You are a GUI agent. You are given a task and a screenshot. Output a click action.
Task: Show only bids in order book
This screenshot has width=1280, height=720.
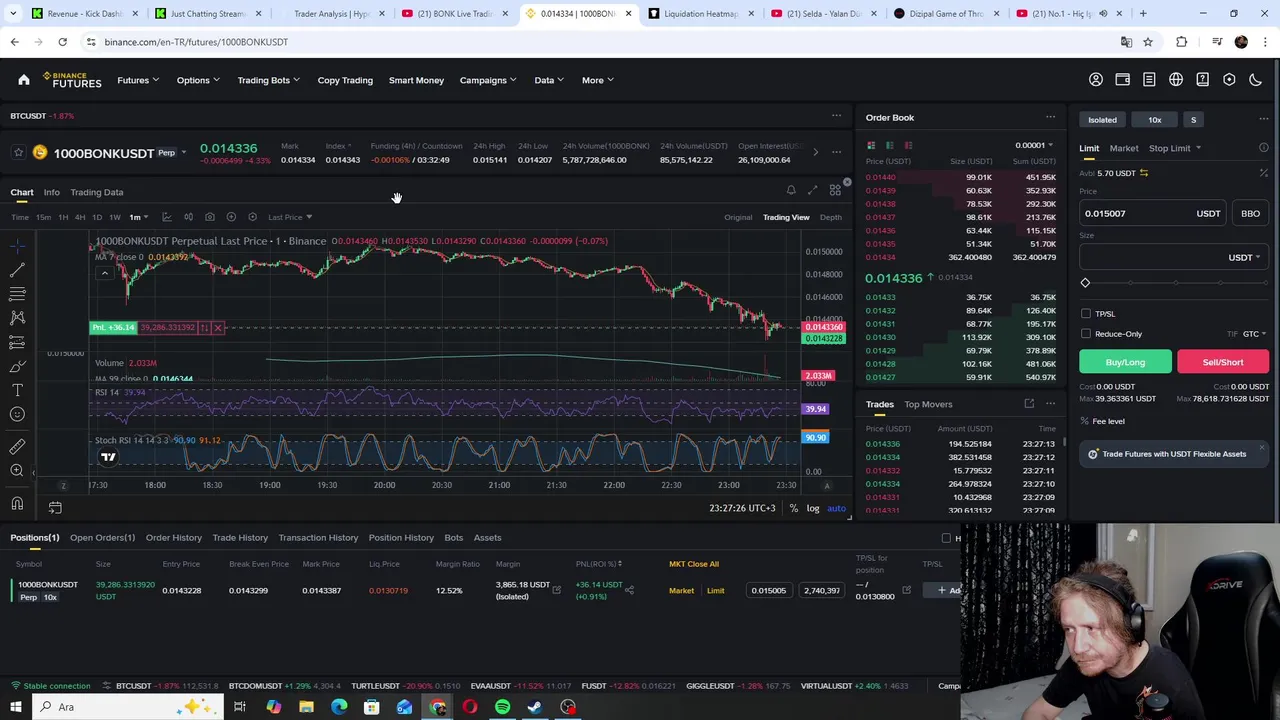pos(889,145)
